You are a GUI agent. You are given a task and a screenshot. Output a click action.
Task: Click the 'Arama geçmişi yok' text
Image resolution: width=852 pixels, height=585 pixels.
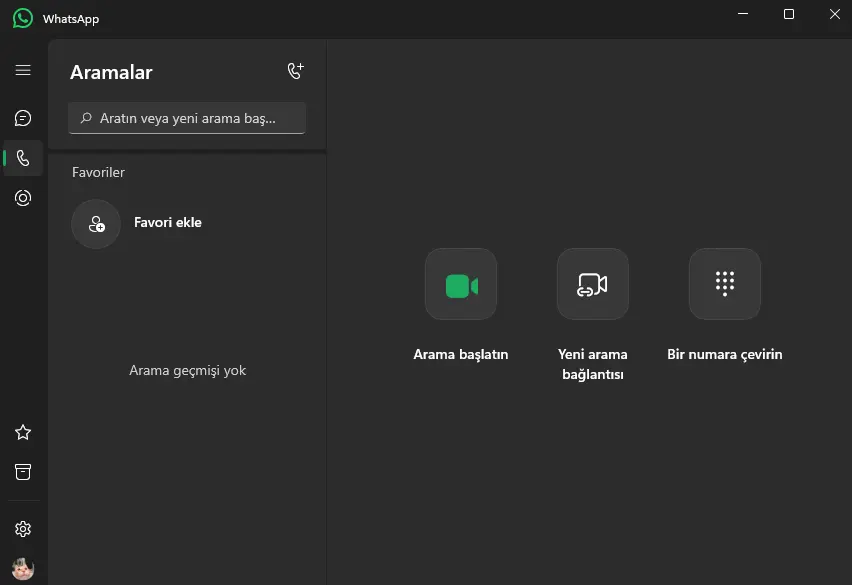coord(187,370)
